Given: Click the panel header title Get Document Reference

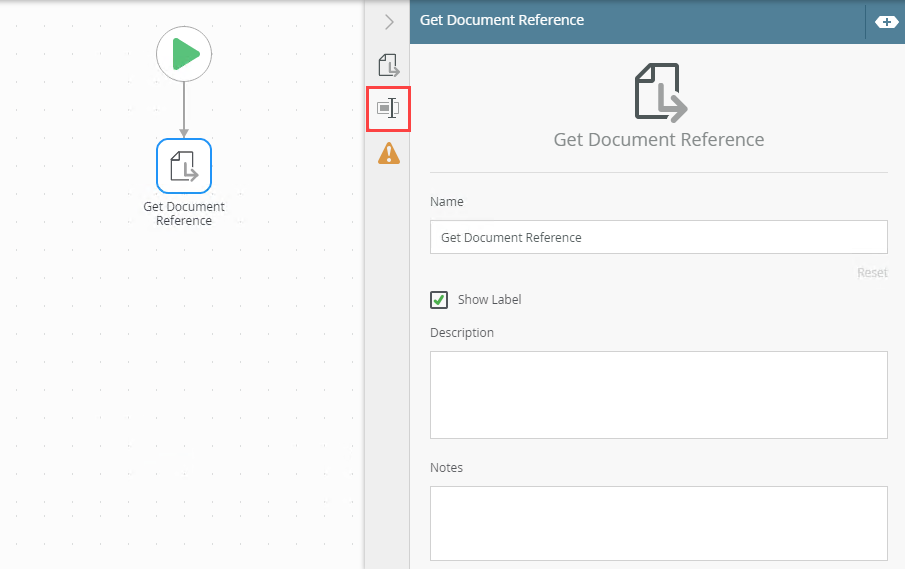Looking at the screenshot, I should click(x=502, y=20).
